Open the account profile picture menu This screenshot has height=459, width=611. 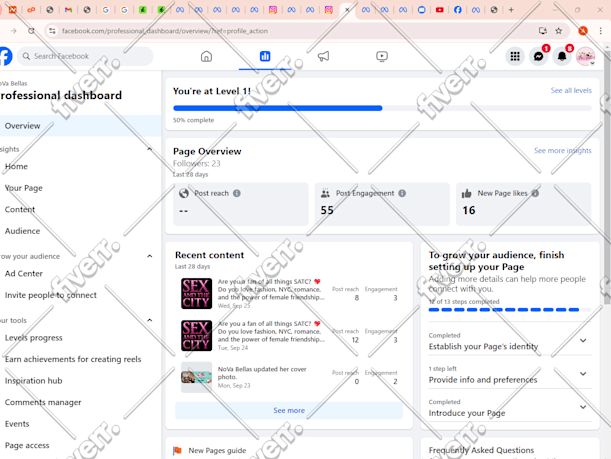(x=585, y=56)
